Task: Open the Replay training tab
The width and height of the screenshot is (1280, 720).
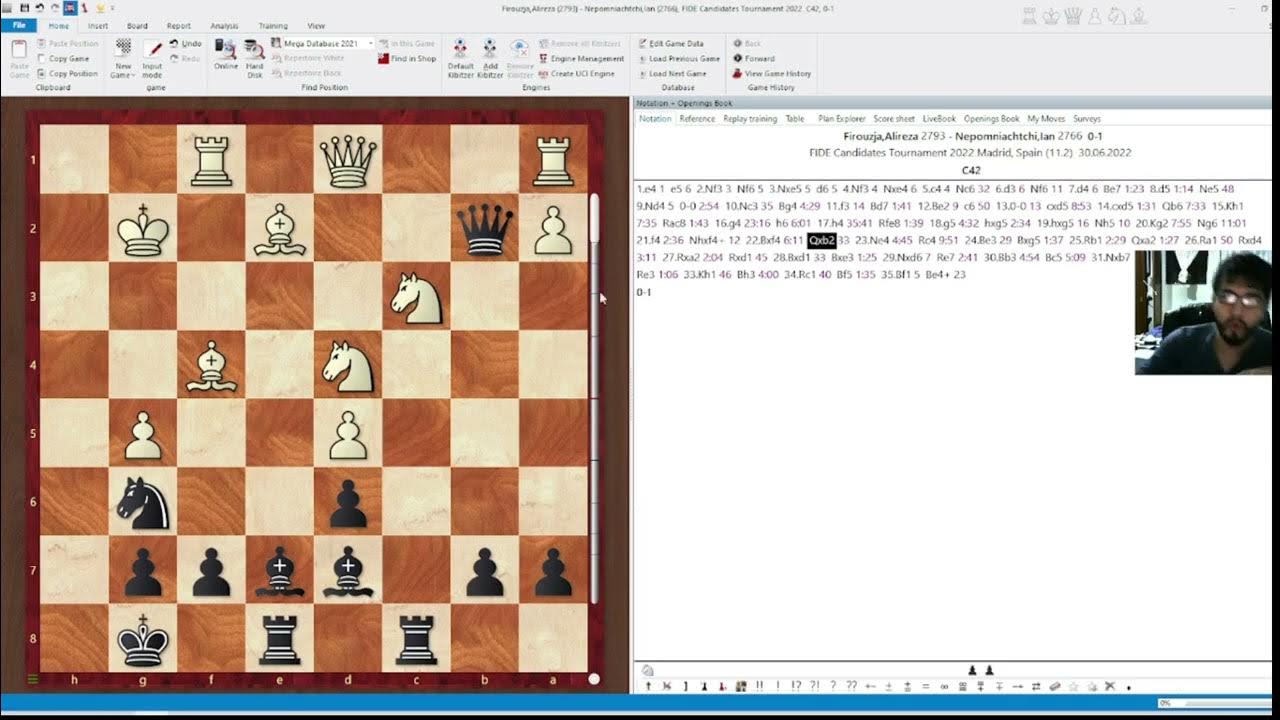Action: click(750, 119)
